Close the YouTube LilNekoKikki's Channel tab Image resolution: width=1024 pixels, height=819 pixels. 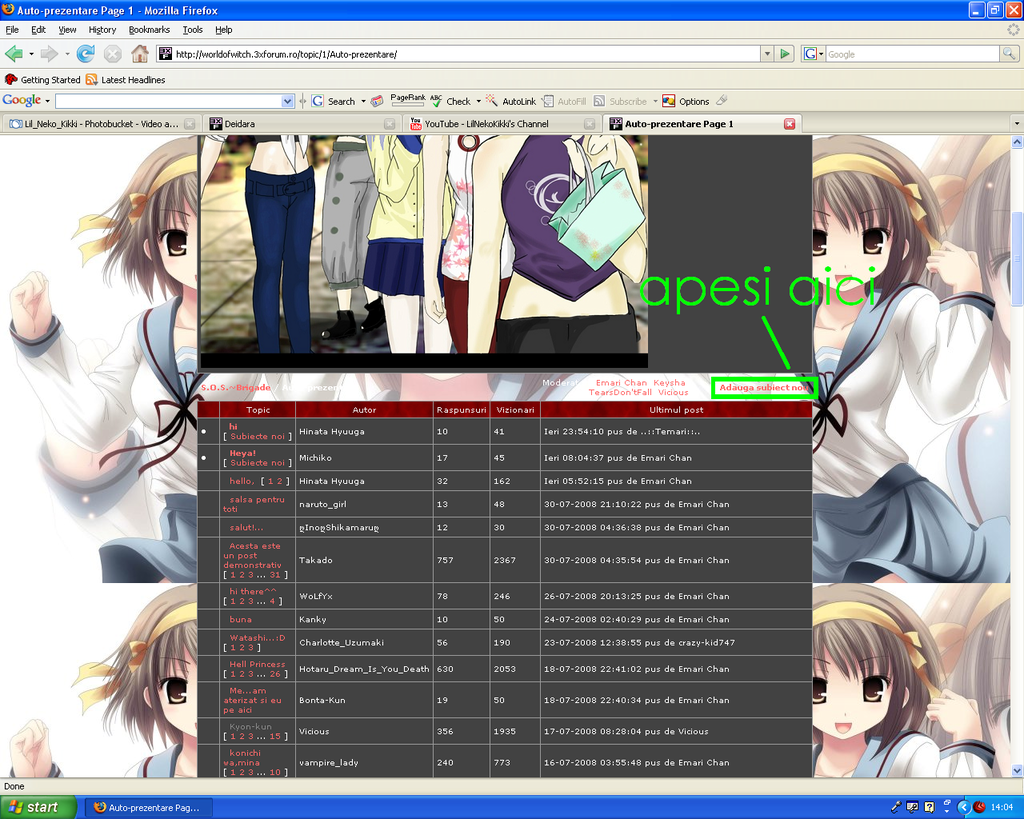pos(590,123)
